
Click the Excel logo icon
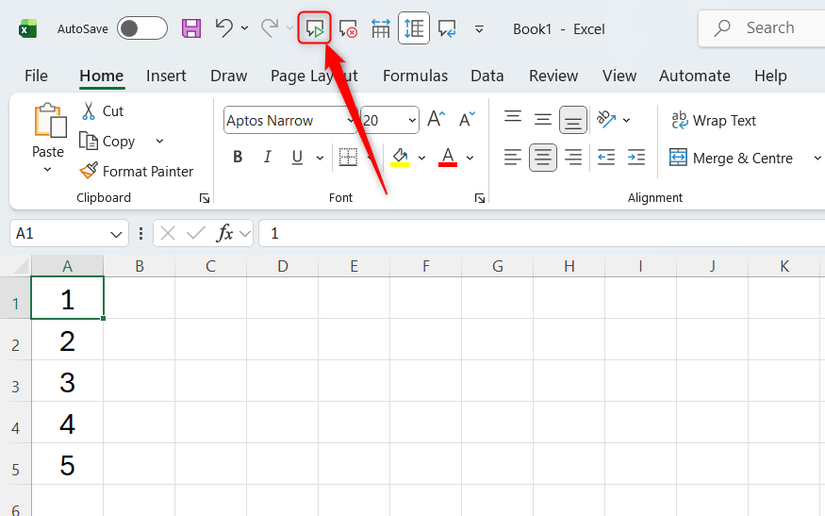pos(27,29)
